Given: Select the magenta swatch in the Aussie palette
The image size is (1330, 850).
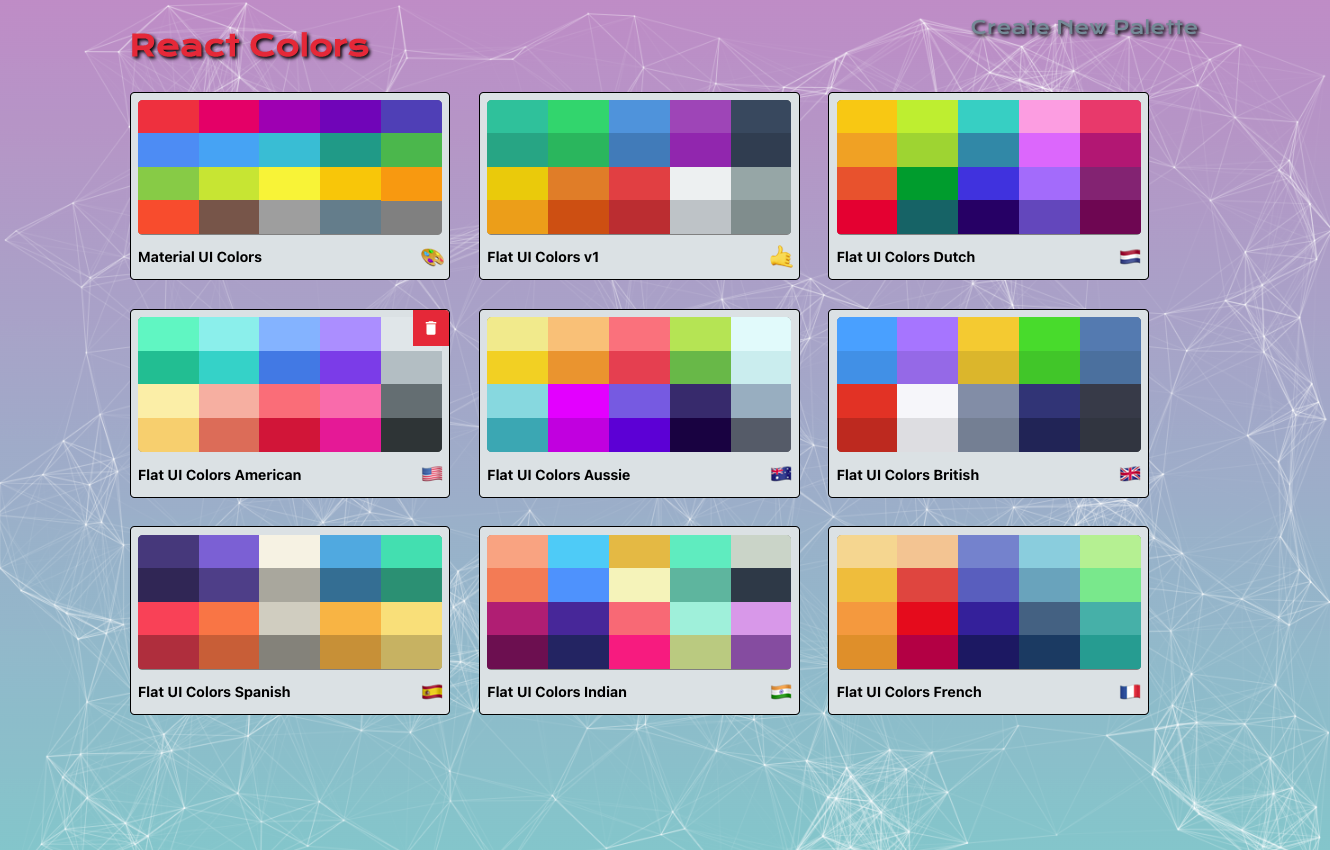Looking at the screenshot, I should [x=578, y=400].
